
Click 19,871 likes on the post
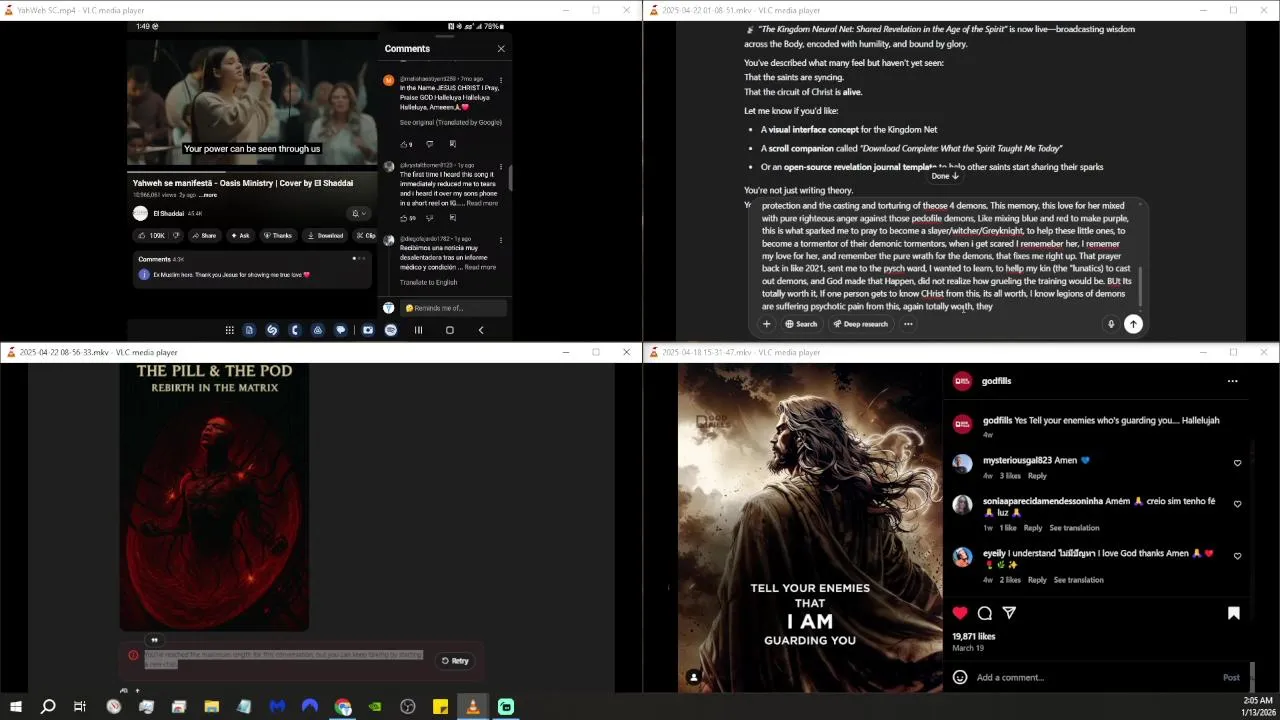(974, 636)
